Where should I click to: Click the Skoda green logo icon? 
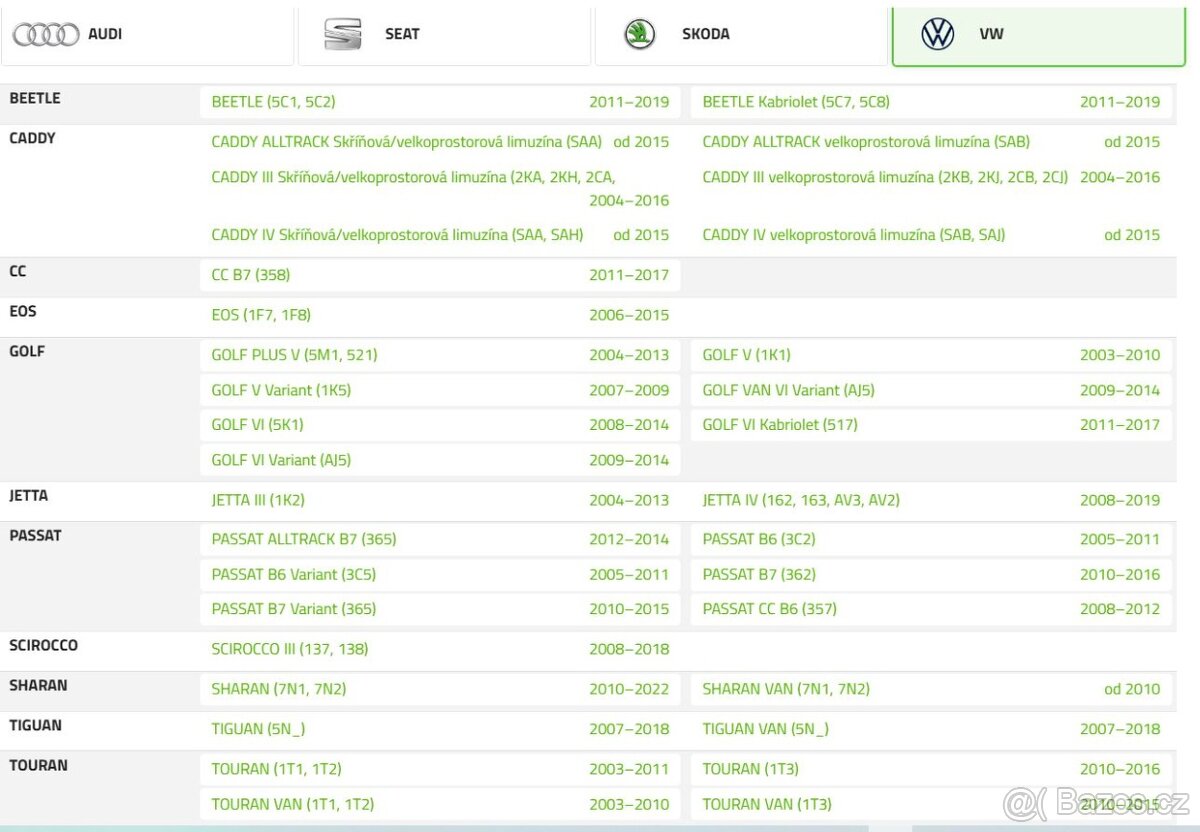[640, 34]
